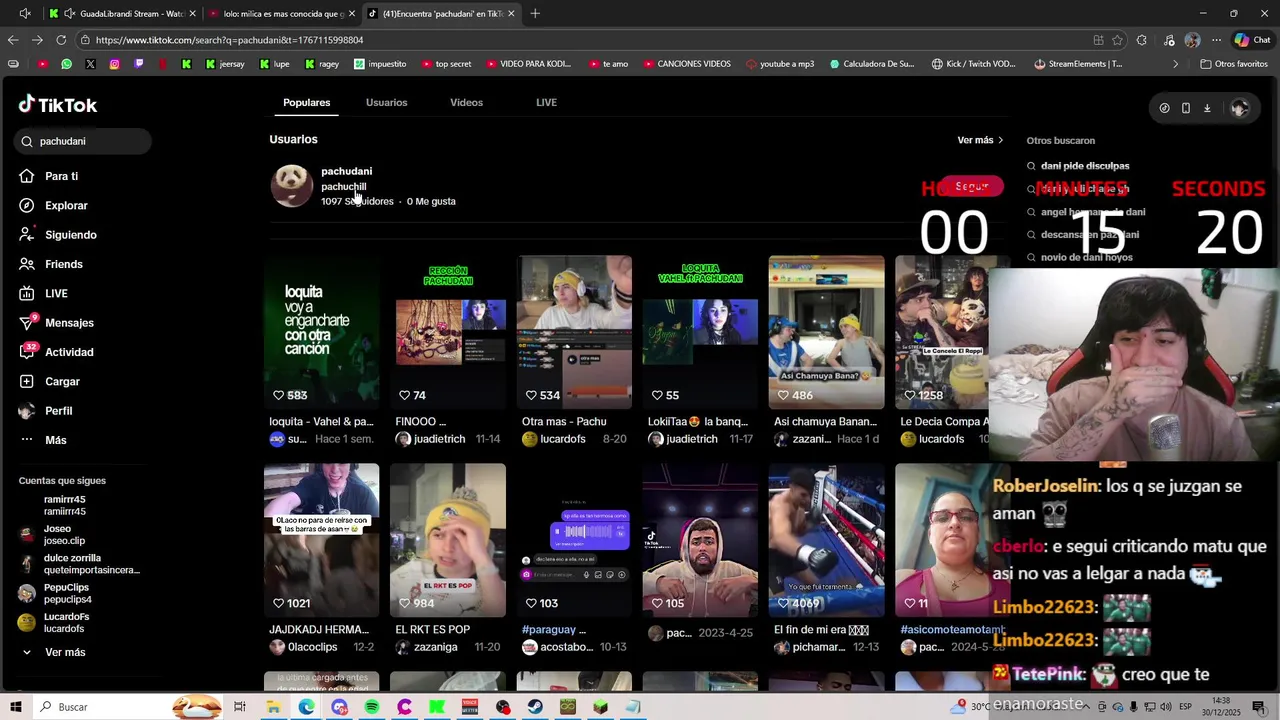Open Otros favoritos folder
1280x720 pixels.
[x=1233, y=64]
